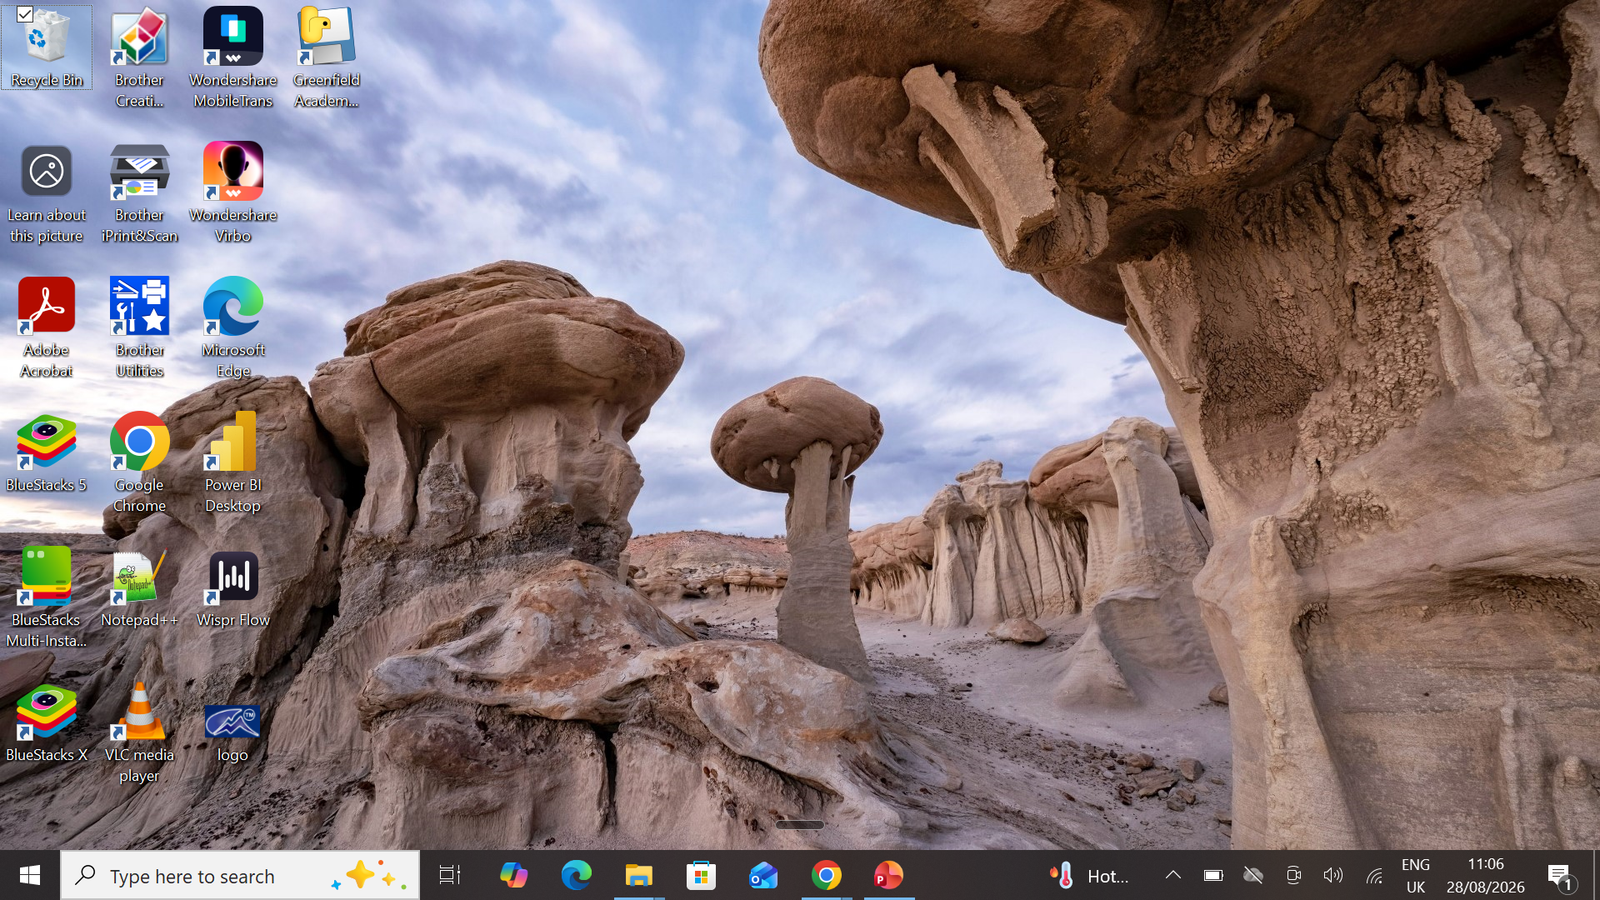Open Task View from taskbar

(x=450, y=876)
